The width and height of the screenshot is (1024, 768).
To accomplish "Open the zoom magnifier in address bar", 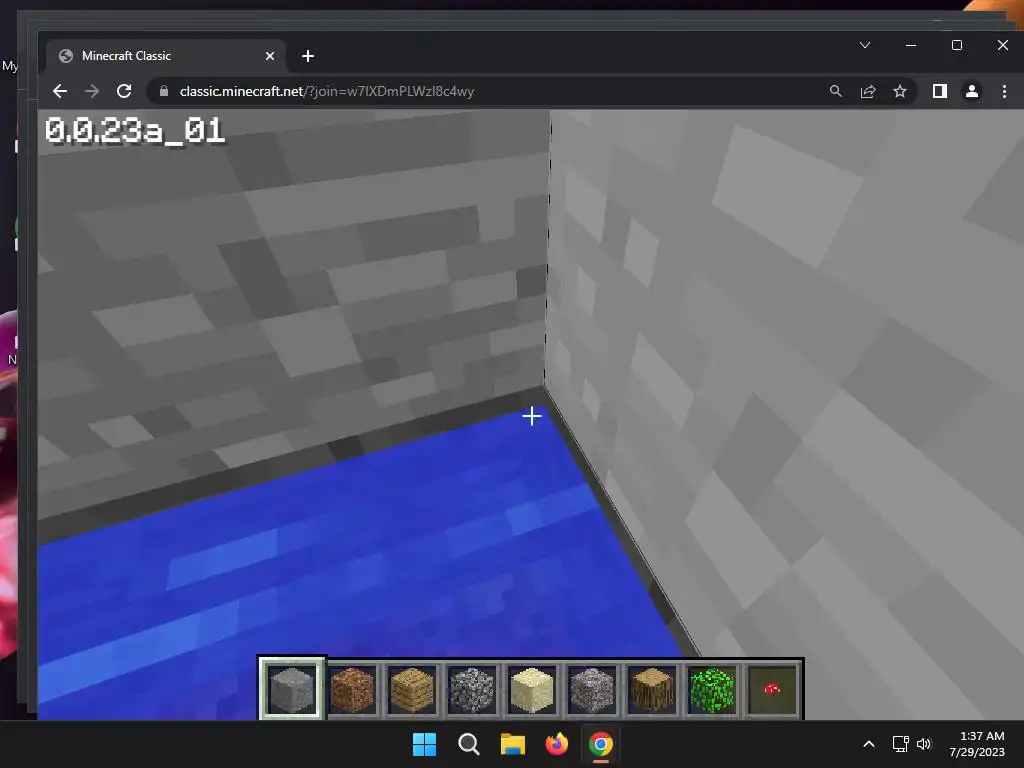I will (x=835, y=91).
